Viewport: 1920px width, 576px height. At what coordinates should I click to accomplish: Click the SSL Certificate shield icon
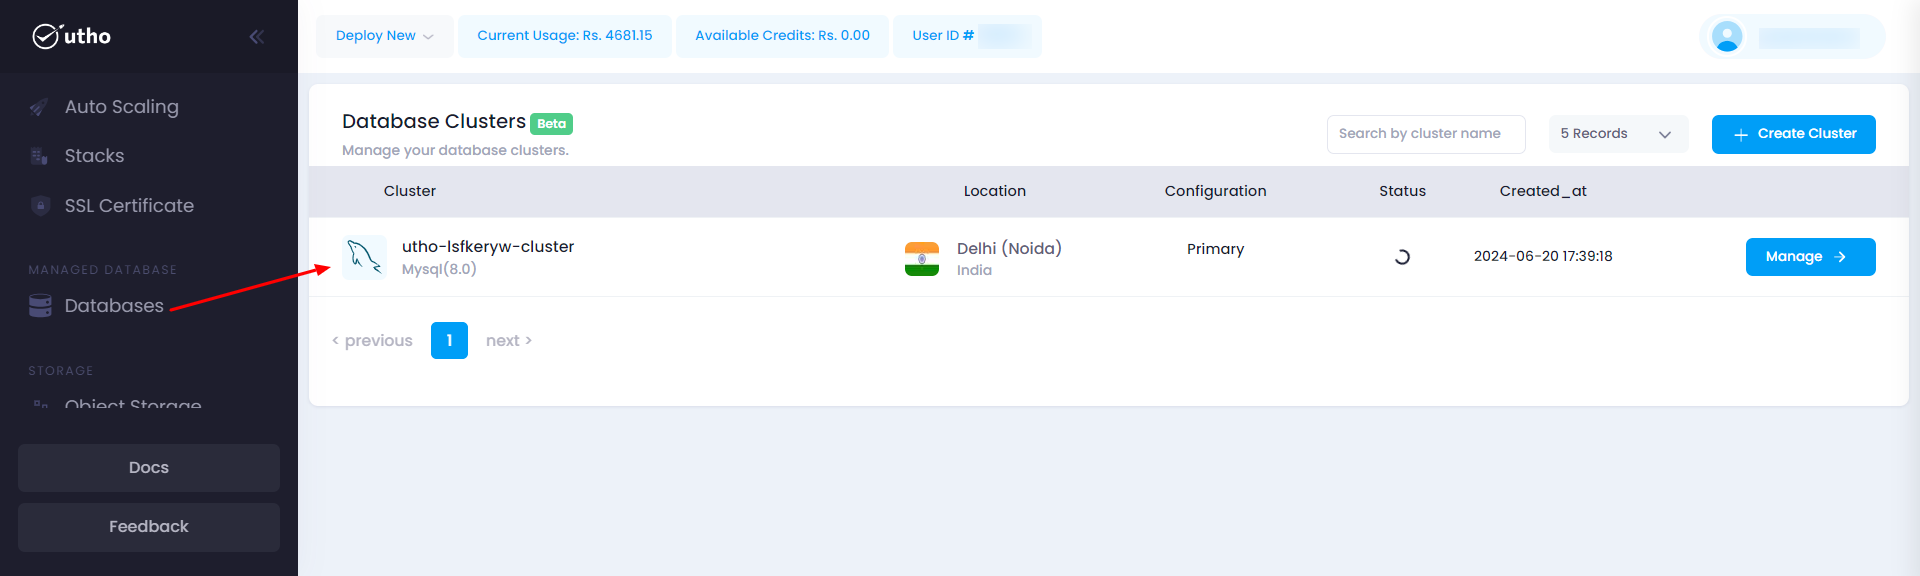point(40,206)
